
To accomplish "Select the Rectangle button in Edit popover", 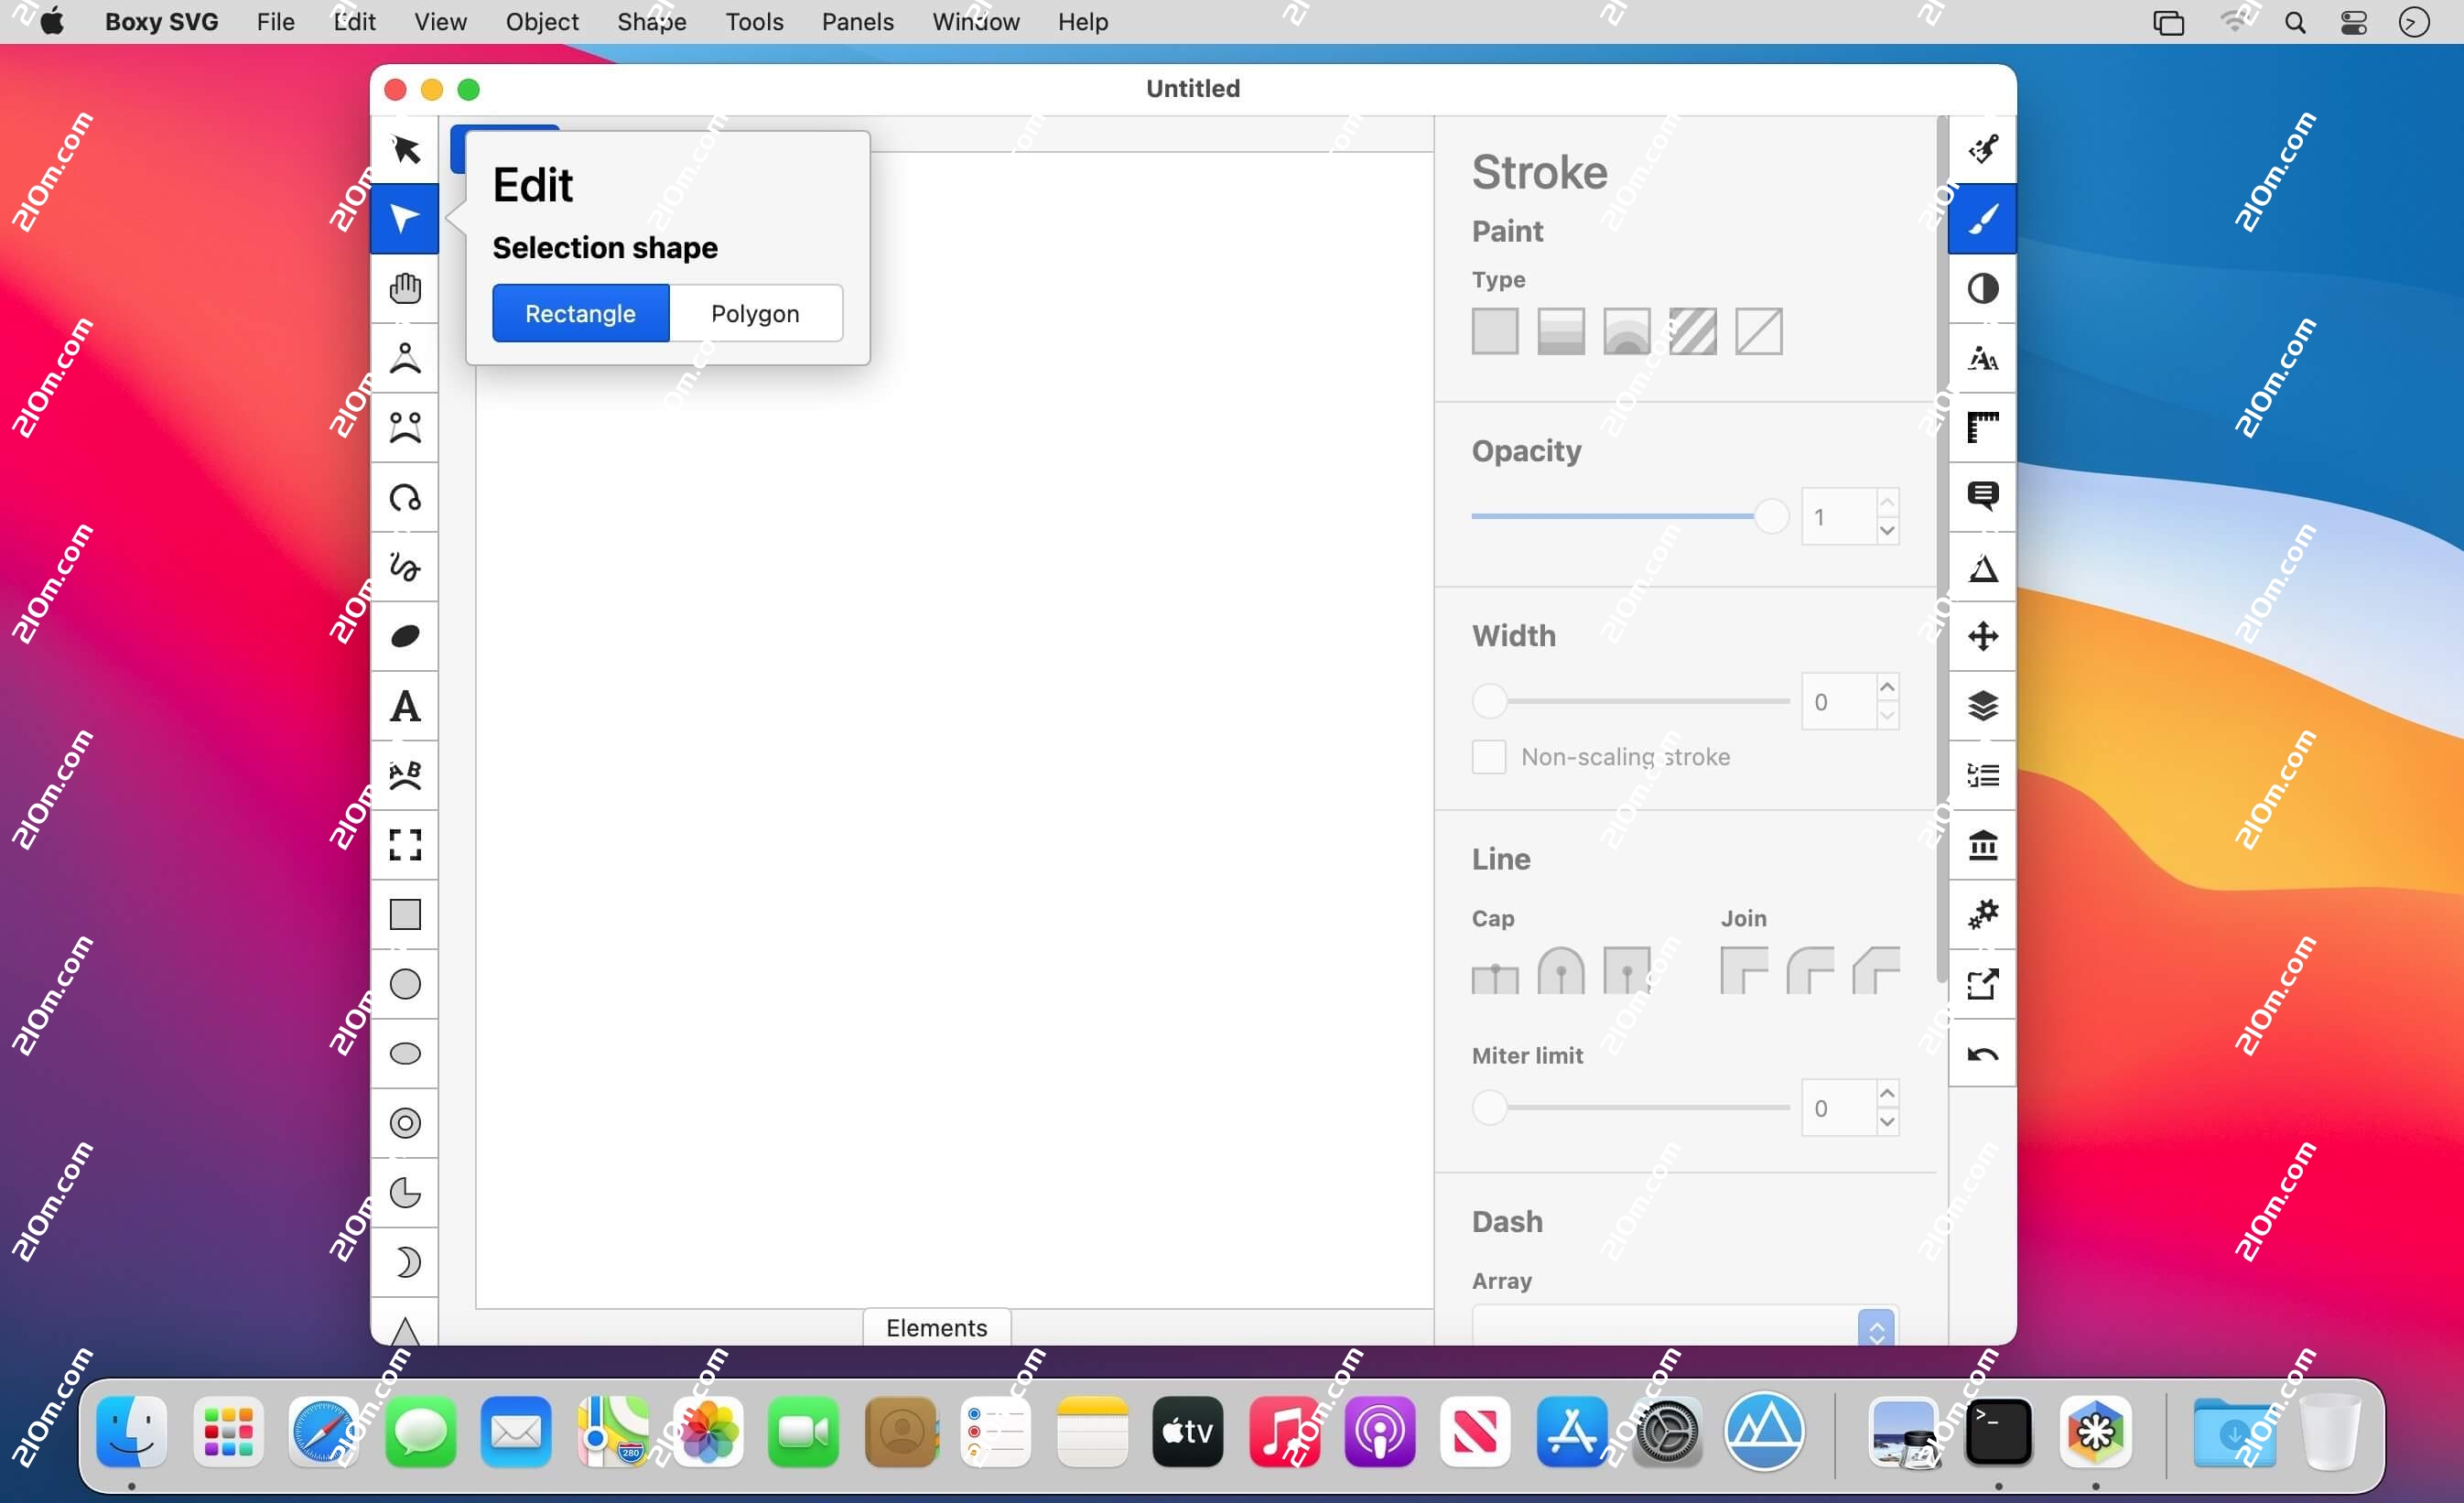I will [580, 313].
